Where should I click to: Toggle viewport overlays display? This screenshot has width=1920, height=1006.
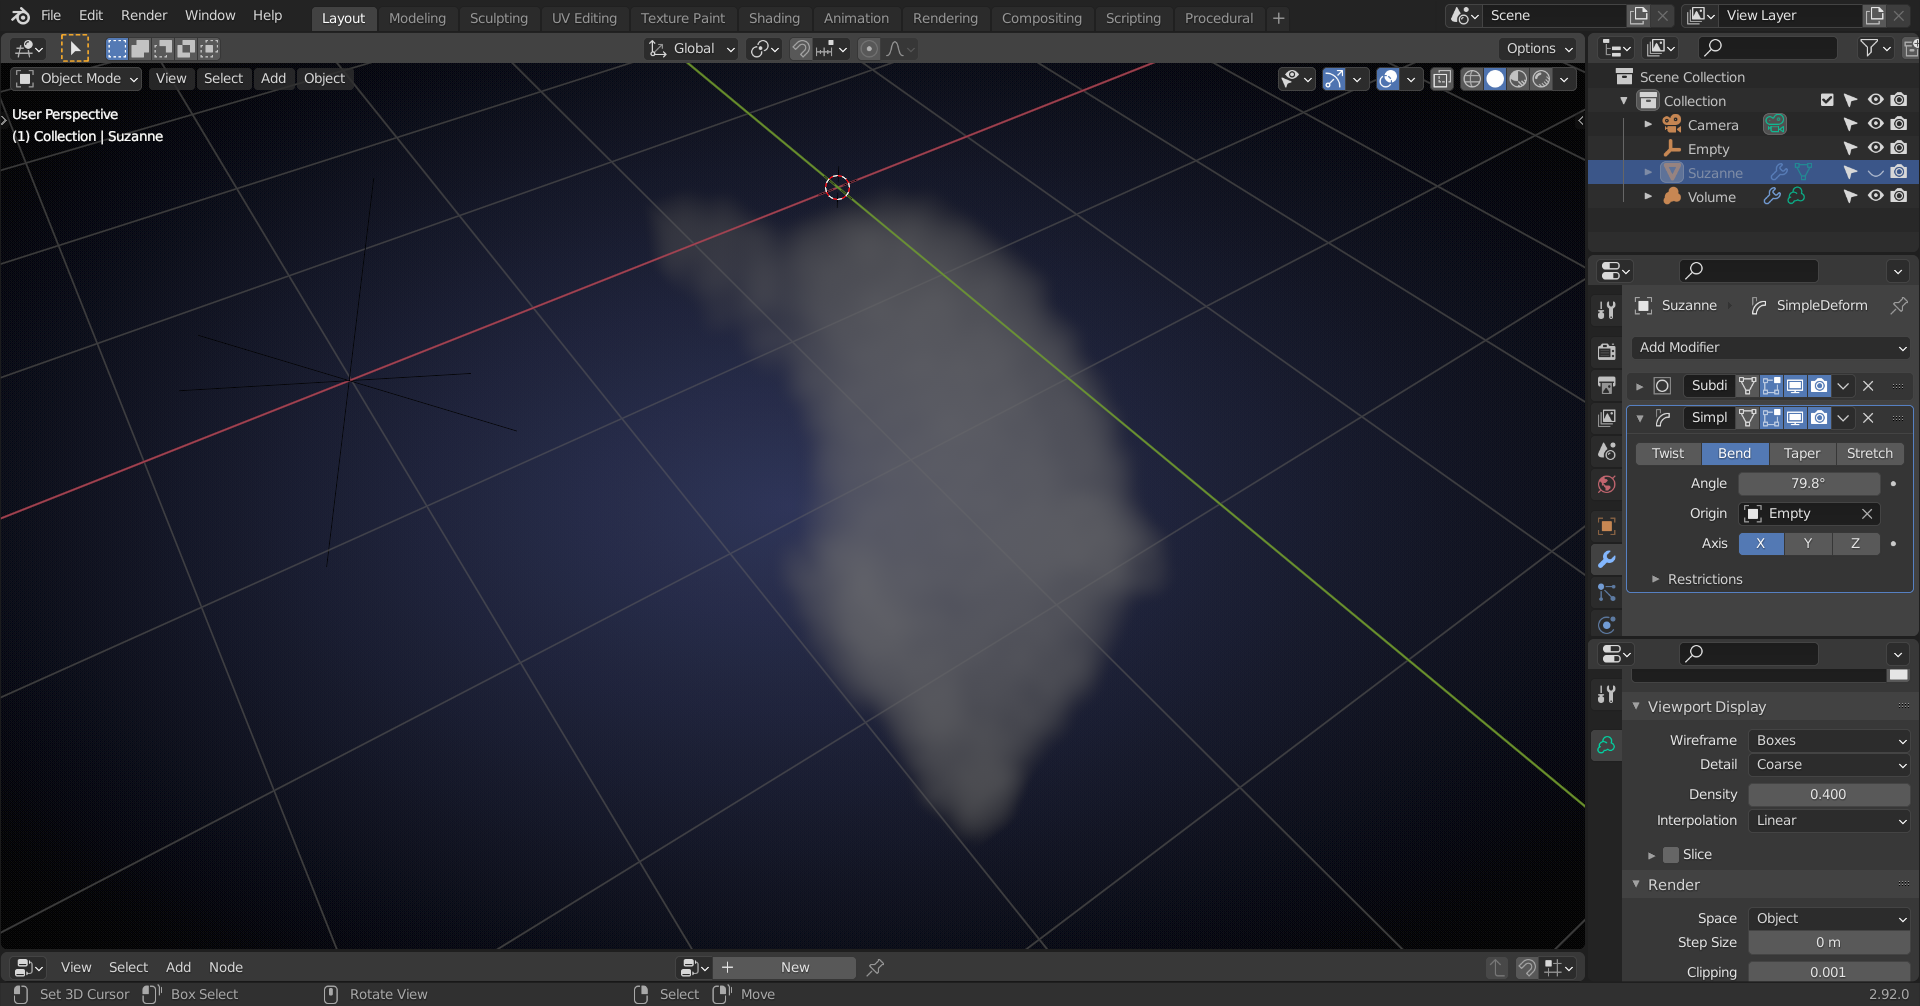point(1387,79)
